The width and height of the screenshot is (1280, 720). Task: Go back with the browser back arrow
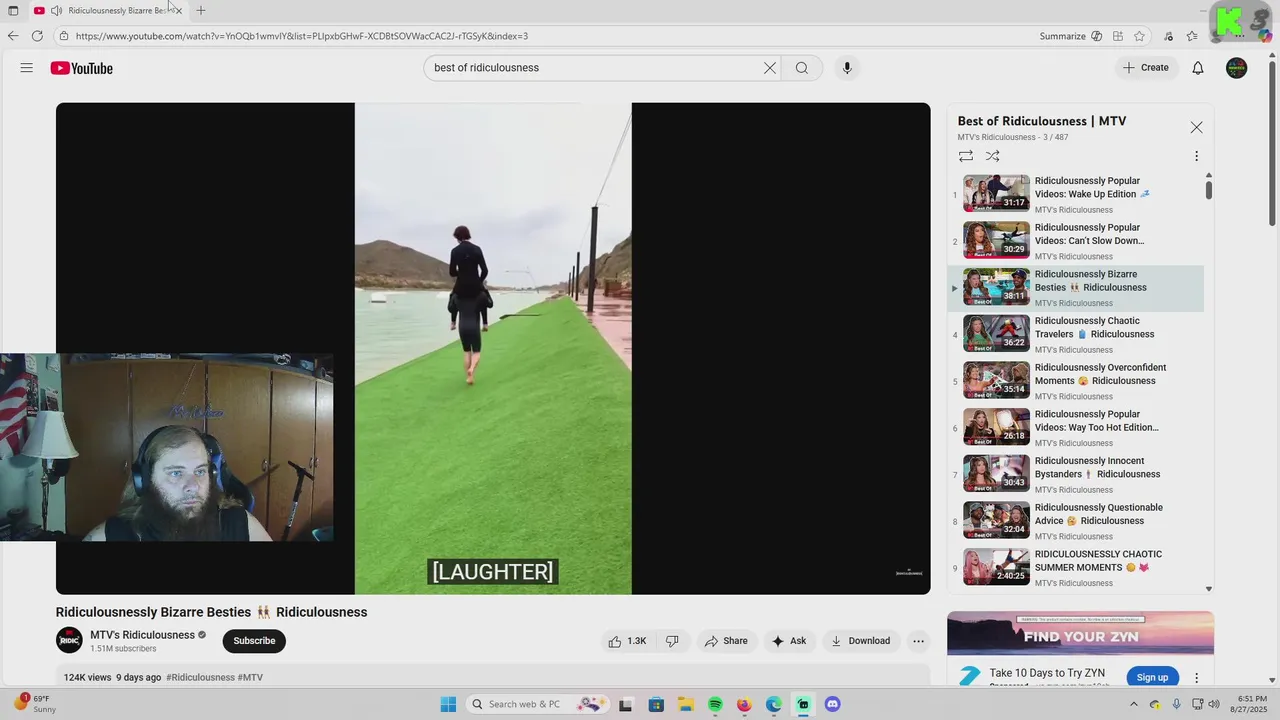[x=13, y=36]
